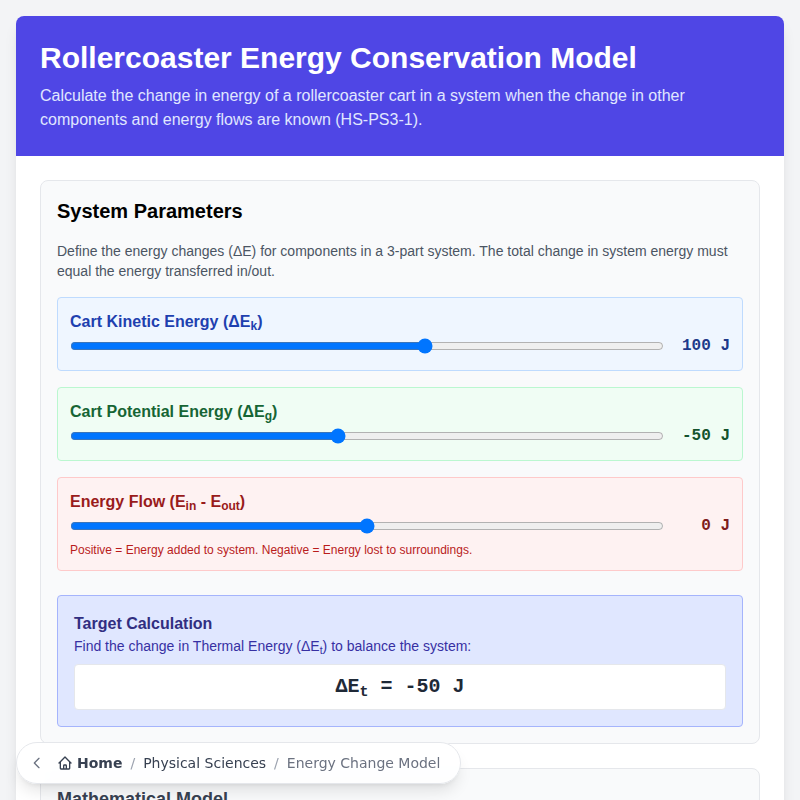Image resolution: width=800 pixels, height=800 pixels.
Task: Select the -50 J potential energy value
Action: click(707, 435)
